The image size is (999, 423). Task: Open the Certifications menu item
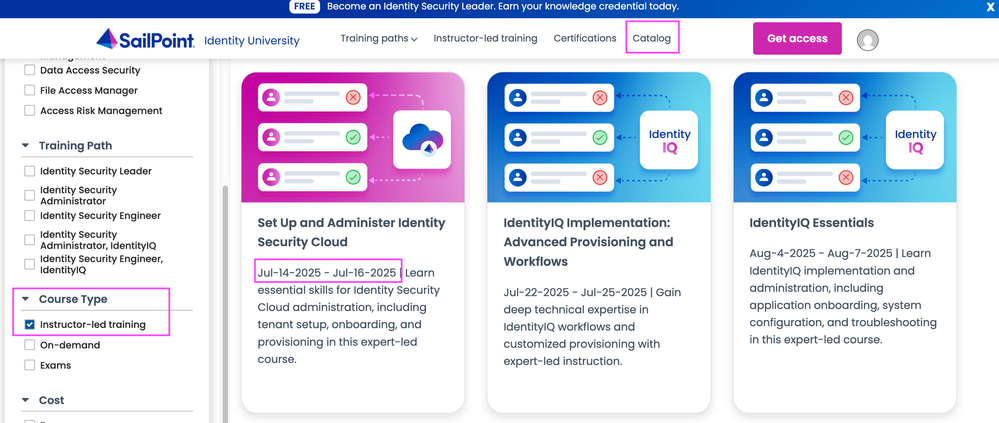pos(585,39)
